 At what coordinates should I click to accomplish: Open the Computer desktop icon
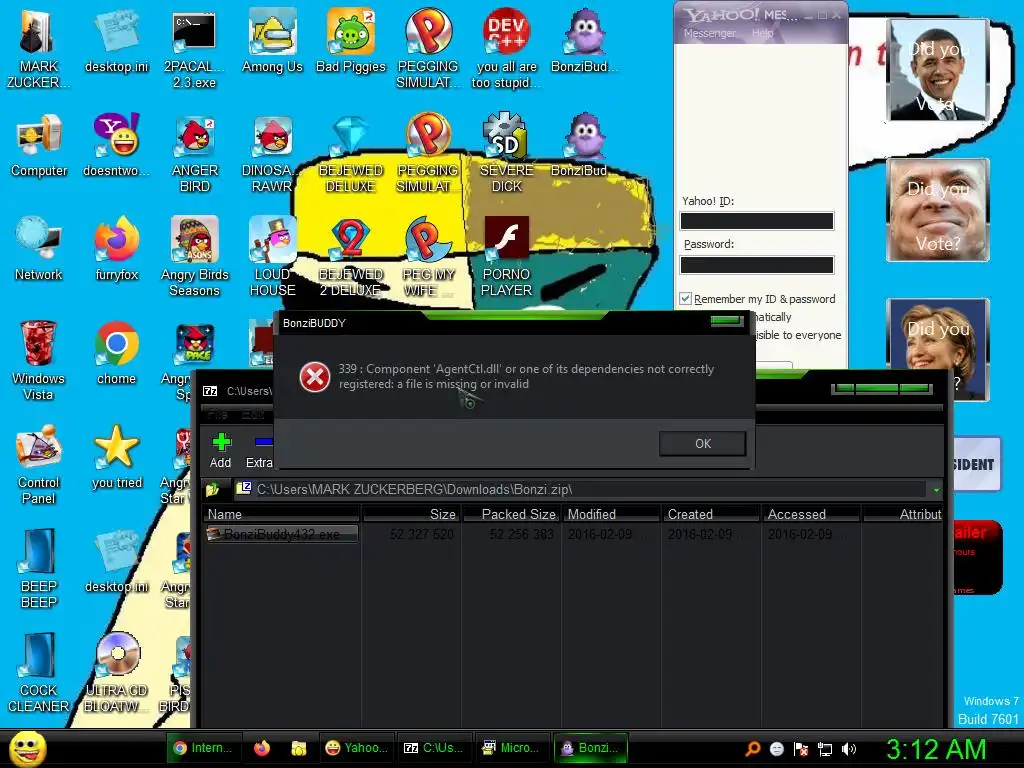[39, 145]
